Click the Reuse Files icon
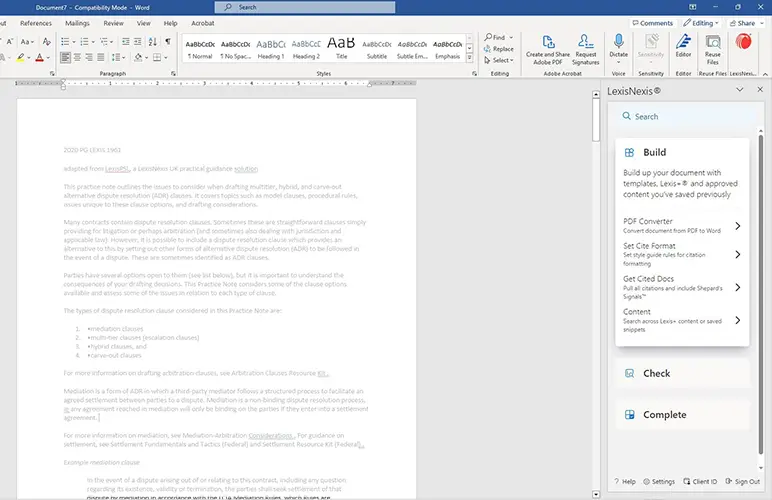The image size is (772, 500). [x=713, y=48]
